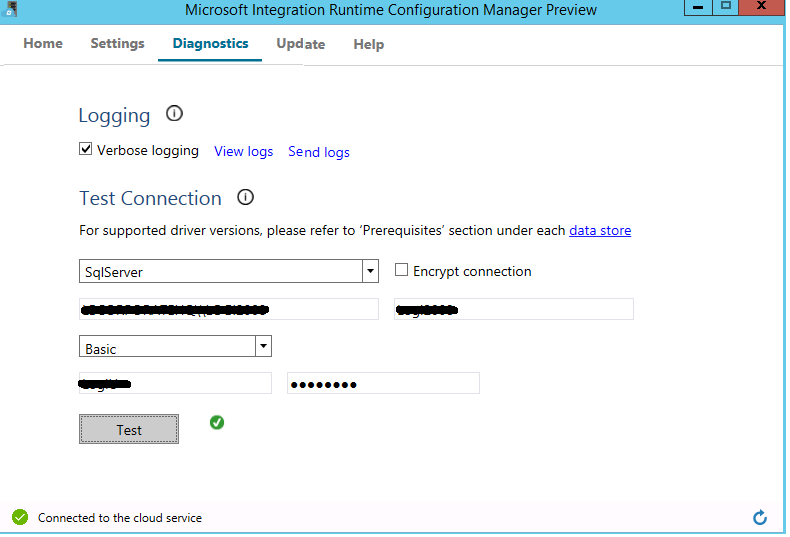The image size is (790, 537).
Task: Maximize the Configuration Manager window
Action: [726, 7]
